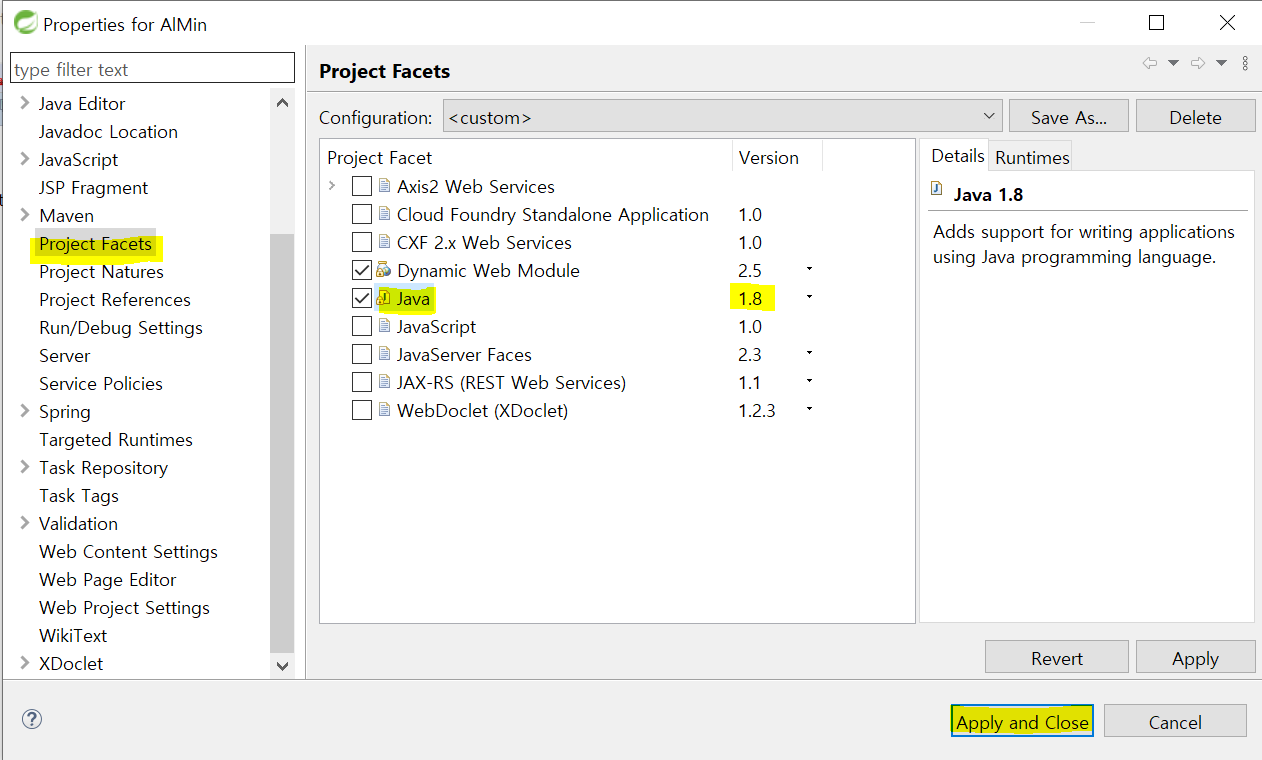Open the Configuration combo box
Image resolution: width=1262 pixels, height=760 pixels.
[x=722, y=117]
